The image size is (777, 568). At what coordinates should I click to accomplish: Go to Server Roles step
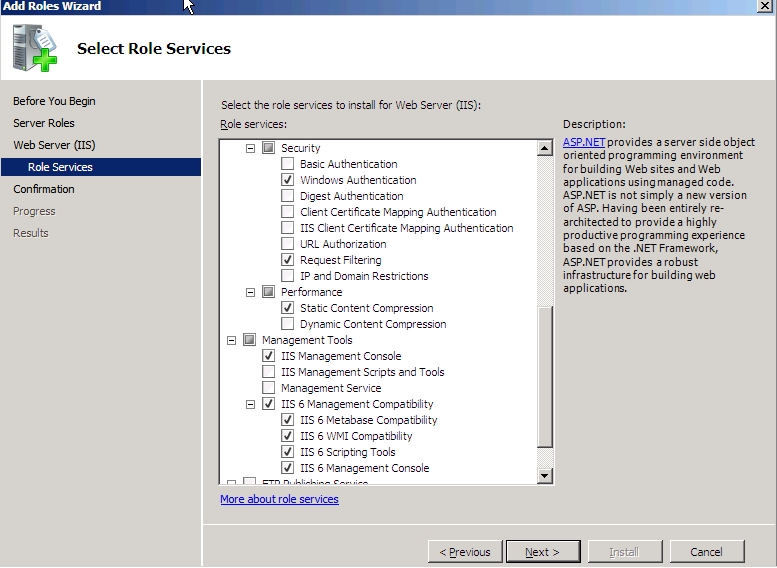tap(44, 123)
